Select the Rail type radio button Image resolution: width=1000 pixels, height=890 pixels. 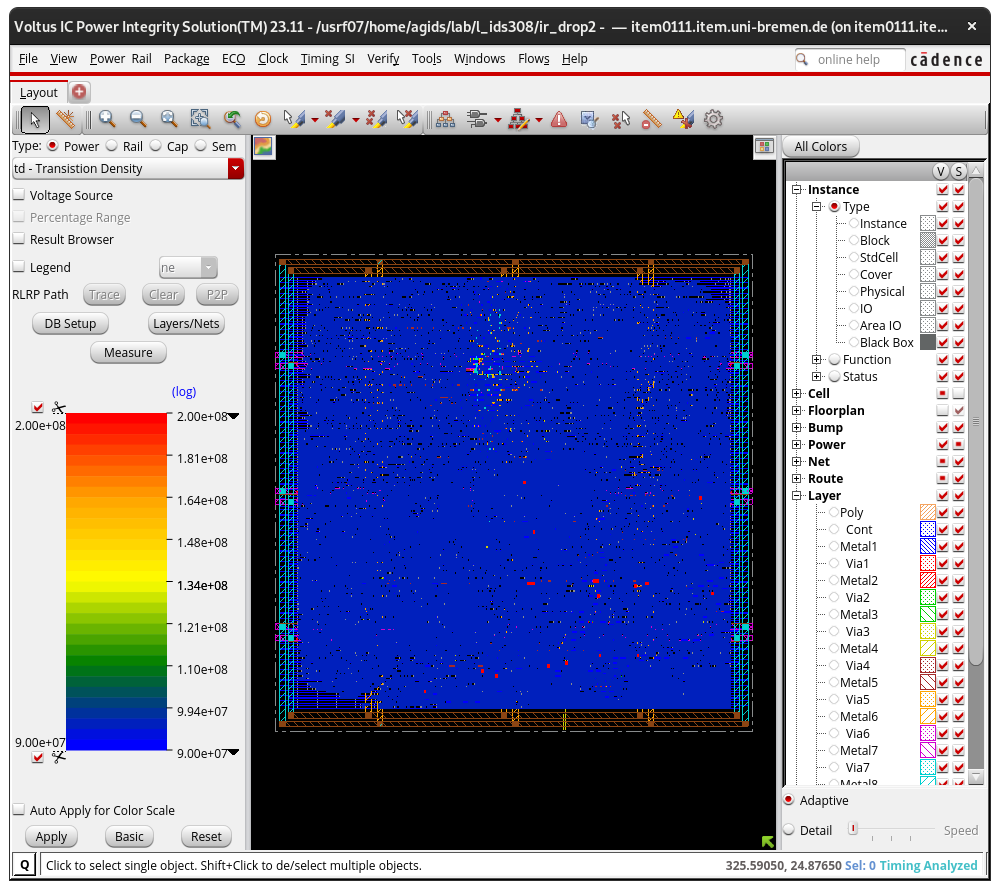[x=112, y=146]
